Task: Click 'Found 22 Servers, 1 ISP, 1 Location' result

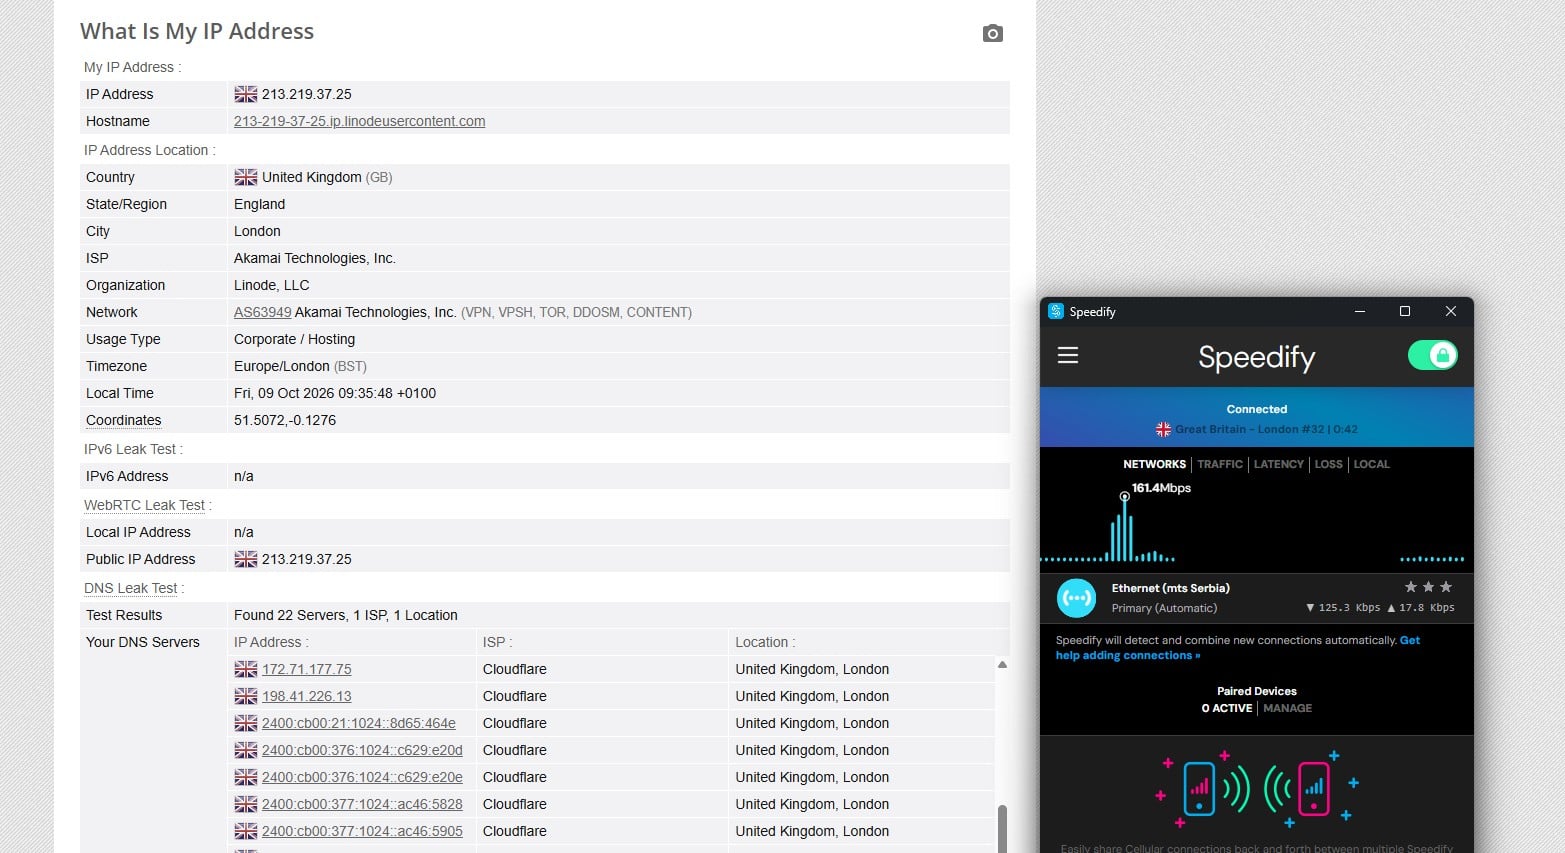Action: (x=346, y=615)
